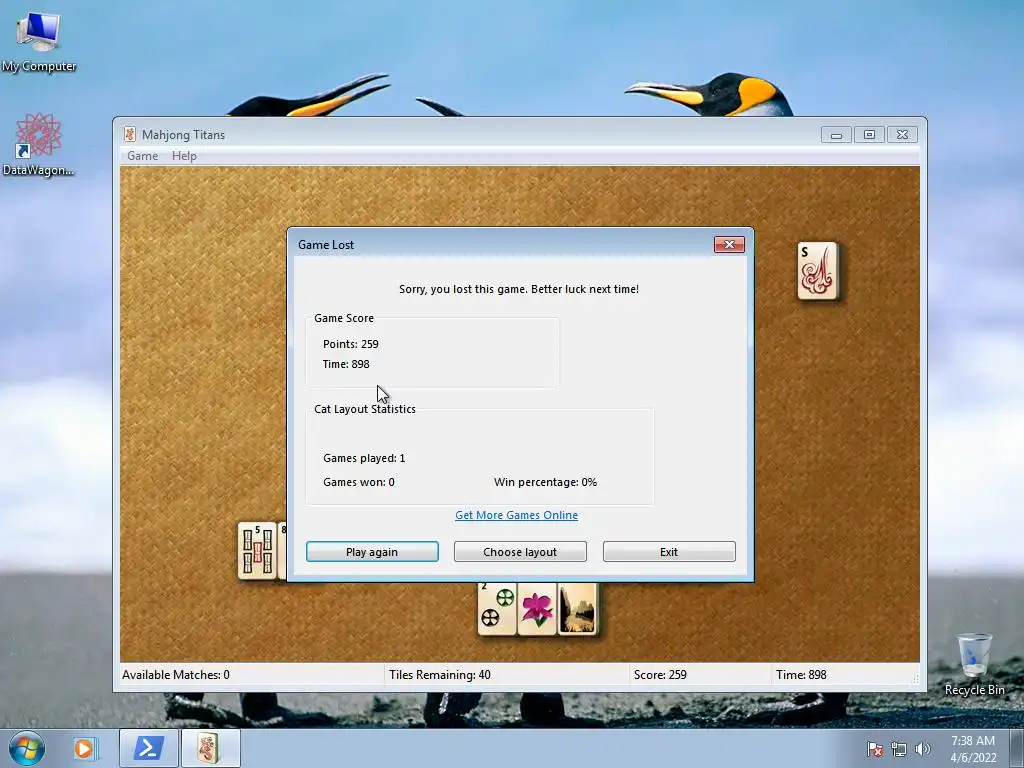Open the Help menu
Screen dimensions: 1024x768
point(184,156)
